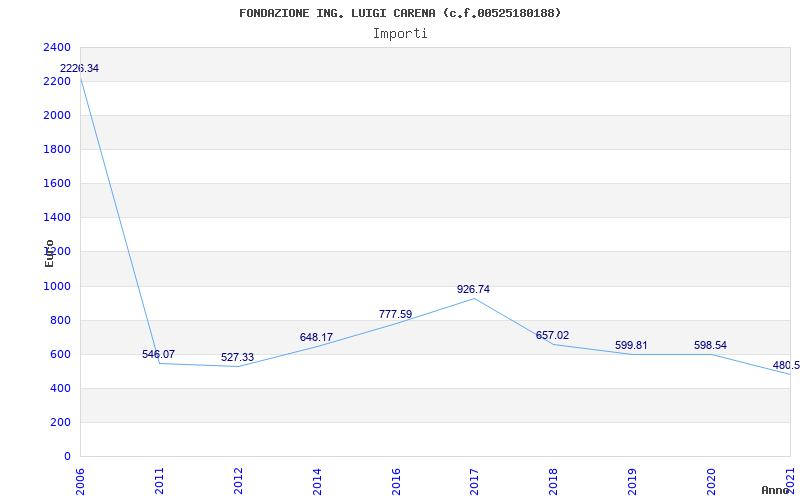Click the 1800 y-axis tick label
The width and height of the screenshot is (800, 500).
[x=58, y=149]
